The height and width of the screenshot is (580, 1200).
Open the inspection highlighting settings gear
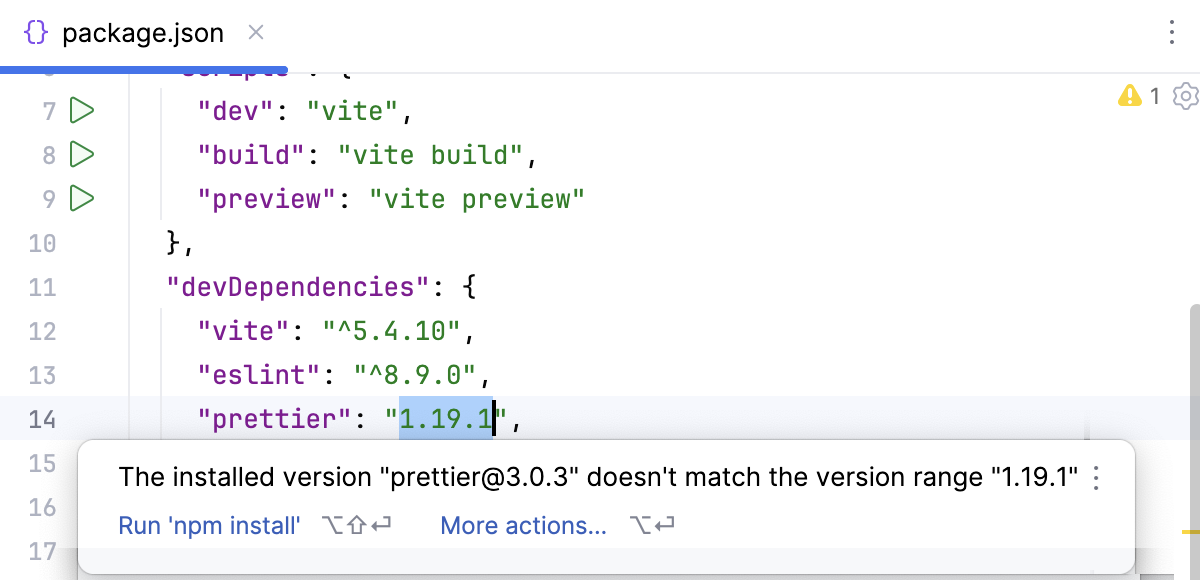[x=1184, y=96]
